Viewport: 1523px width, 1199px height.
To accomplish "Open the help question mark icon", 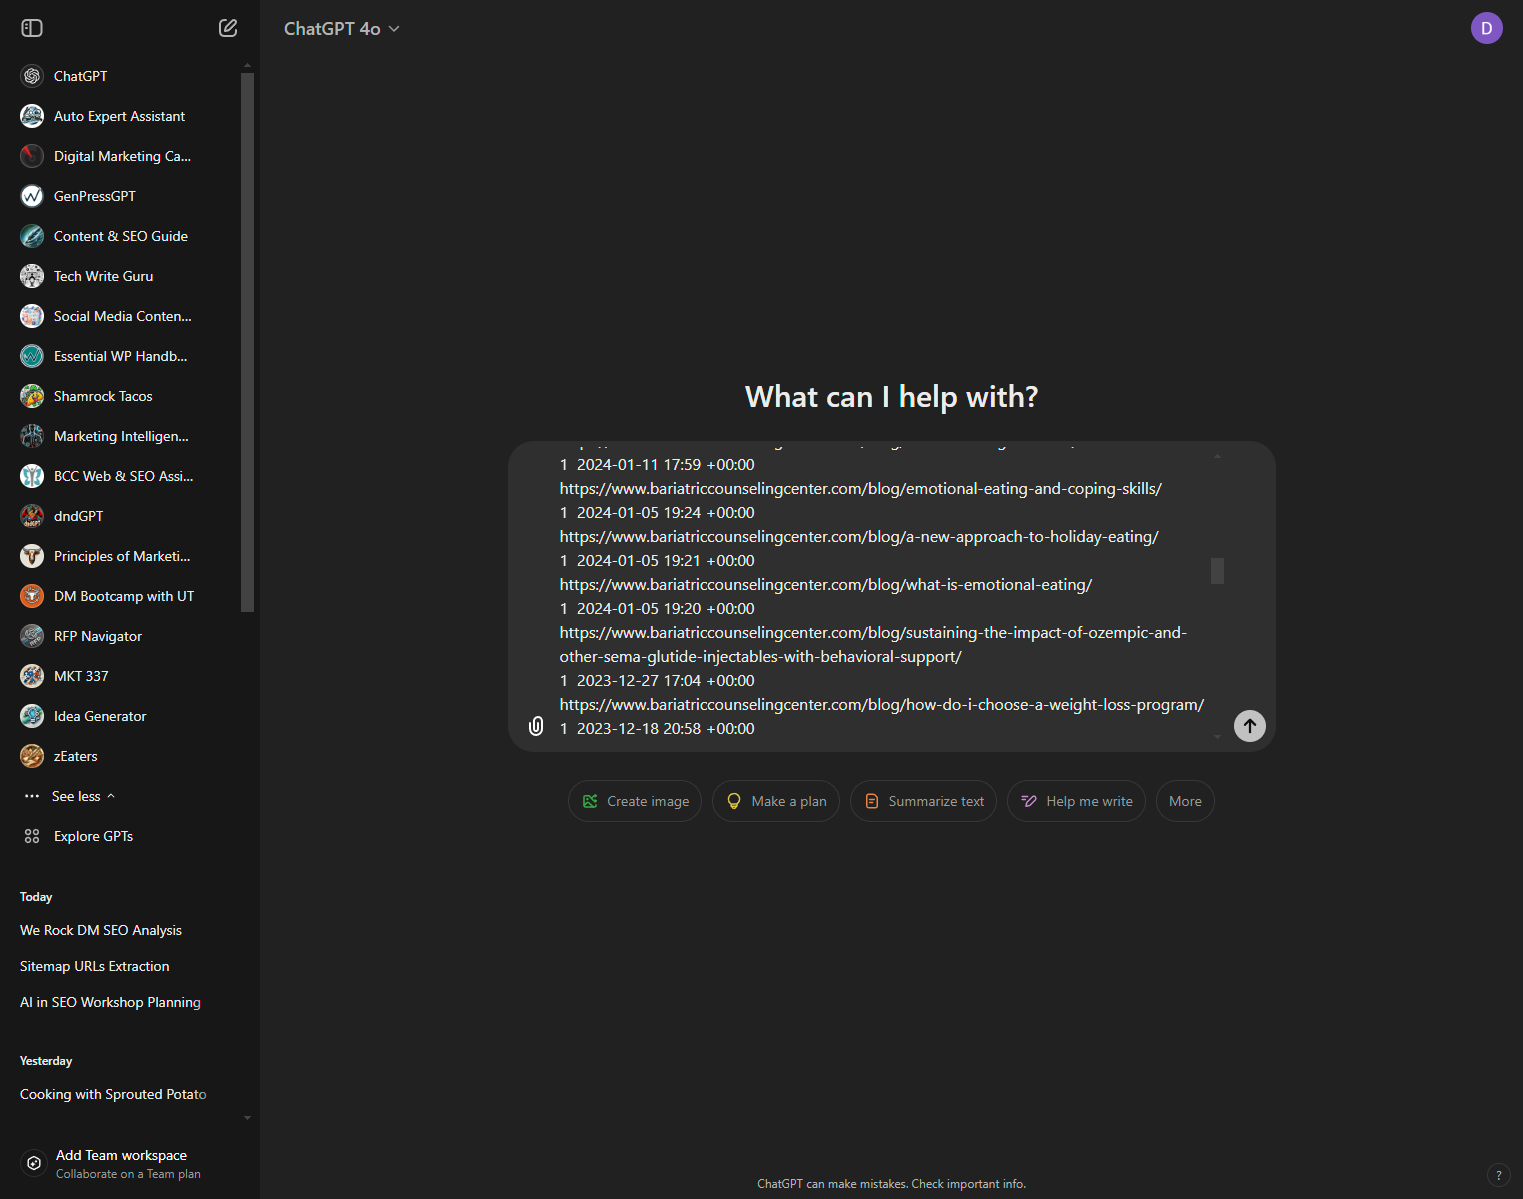I will coord(1498,1175).
